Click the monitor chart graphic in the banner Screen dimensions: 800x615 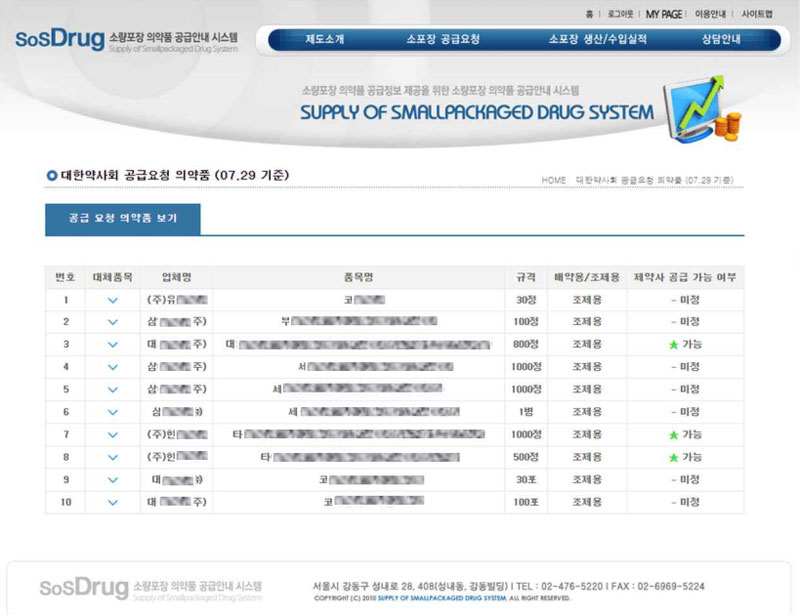(702, 110)
